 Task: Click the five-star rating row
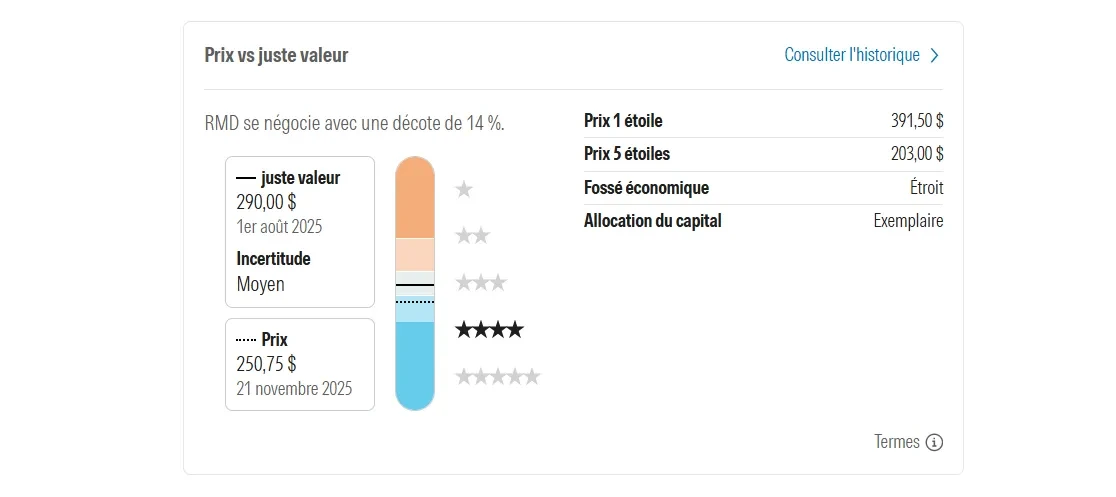click(x=497, y=377)
